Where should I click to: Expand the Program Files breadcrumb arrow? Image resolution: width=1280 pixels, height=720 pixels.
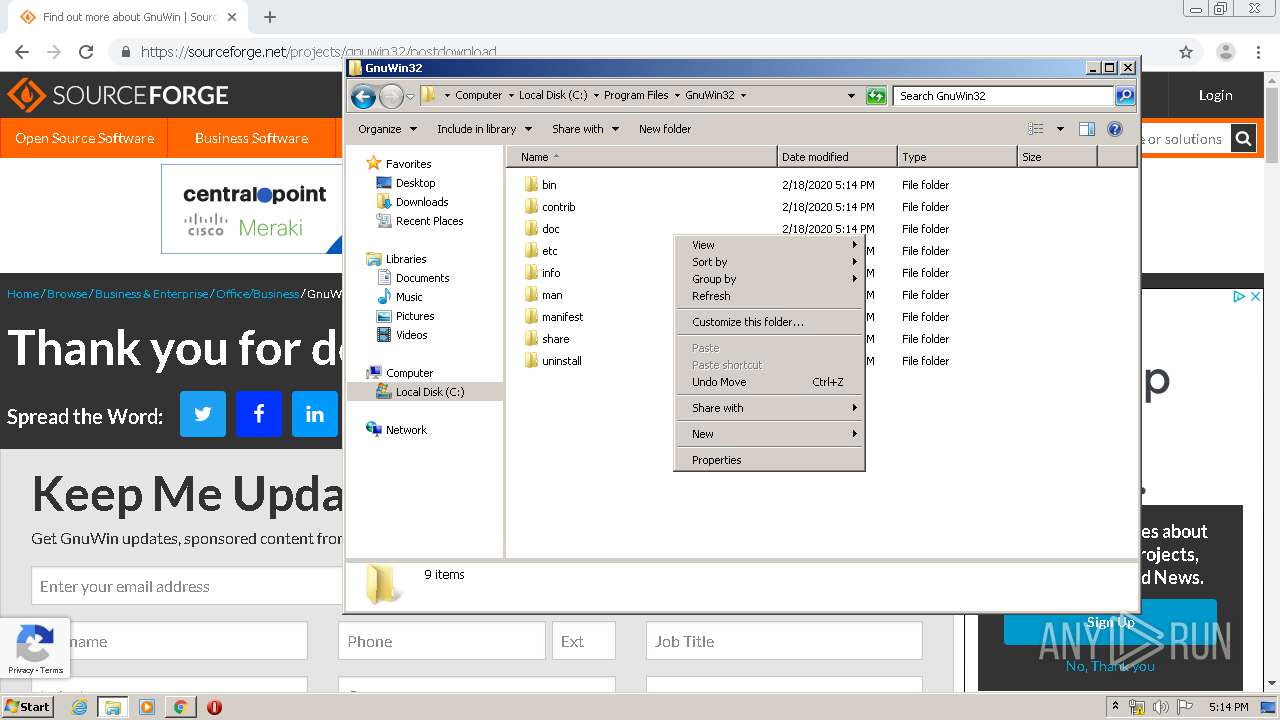677,96
